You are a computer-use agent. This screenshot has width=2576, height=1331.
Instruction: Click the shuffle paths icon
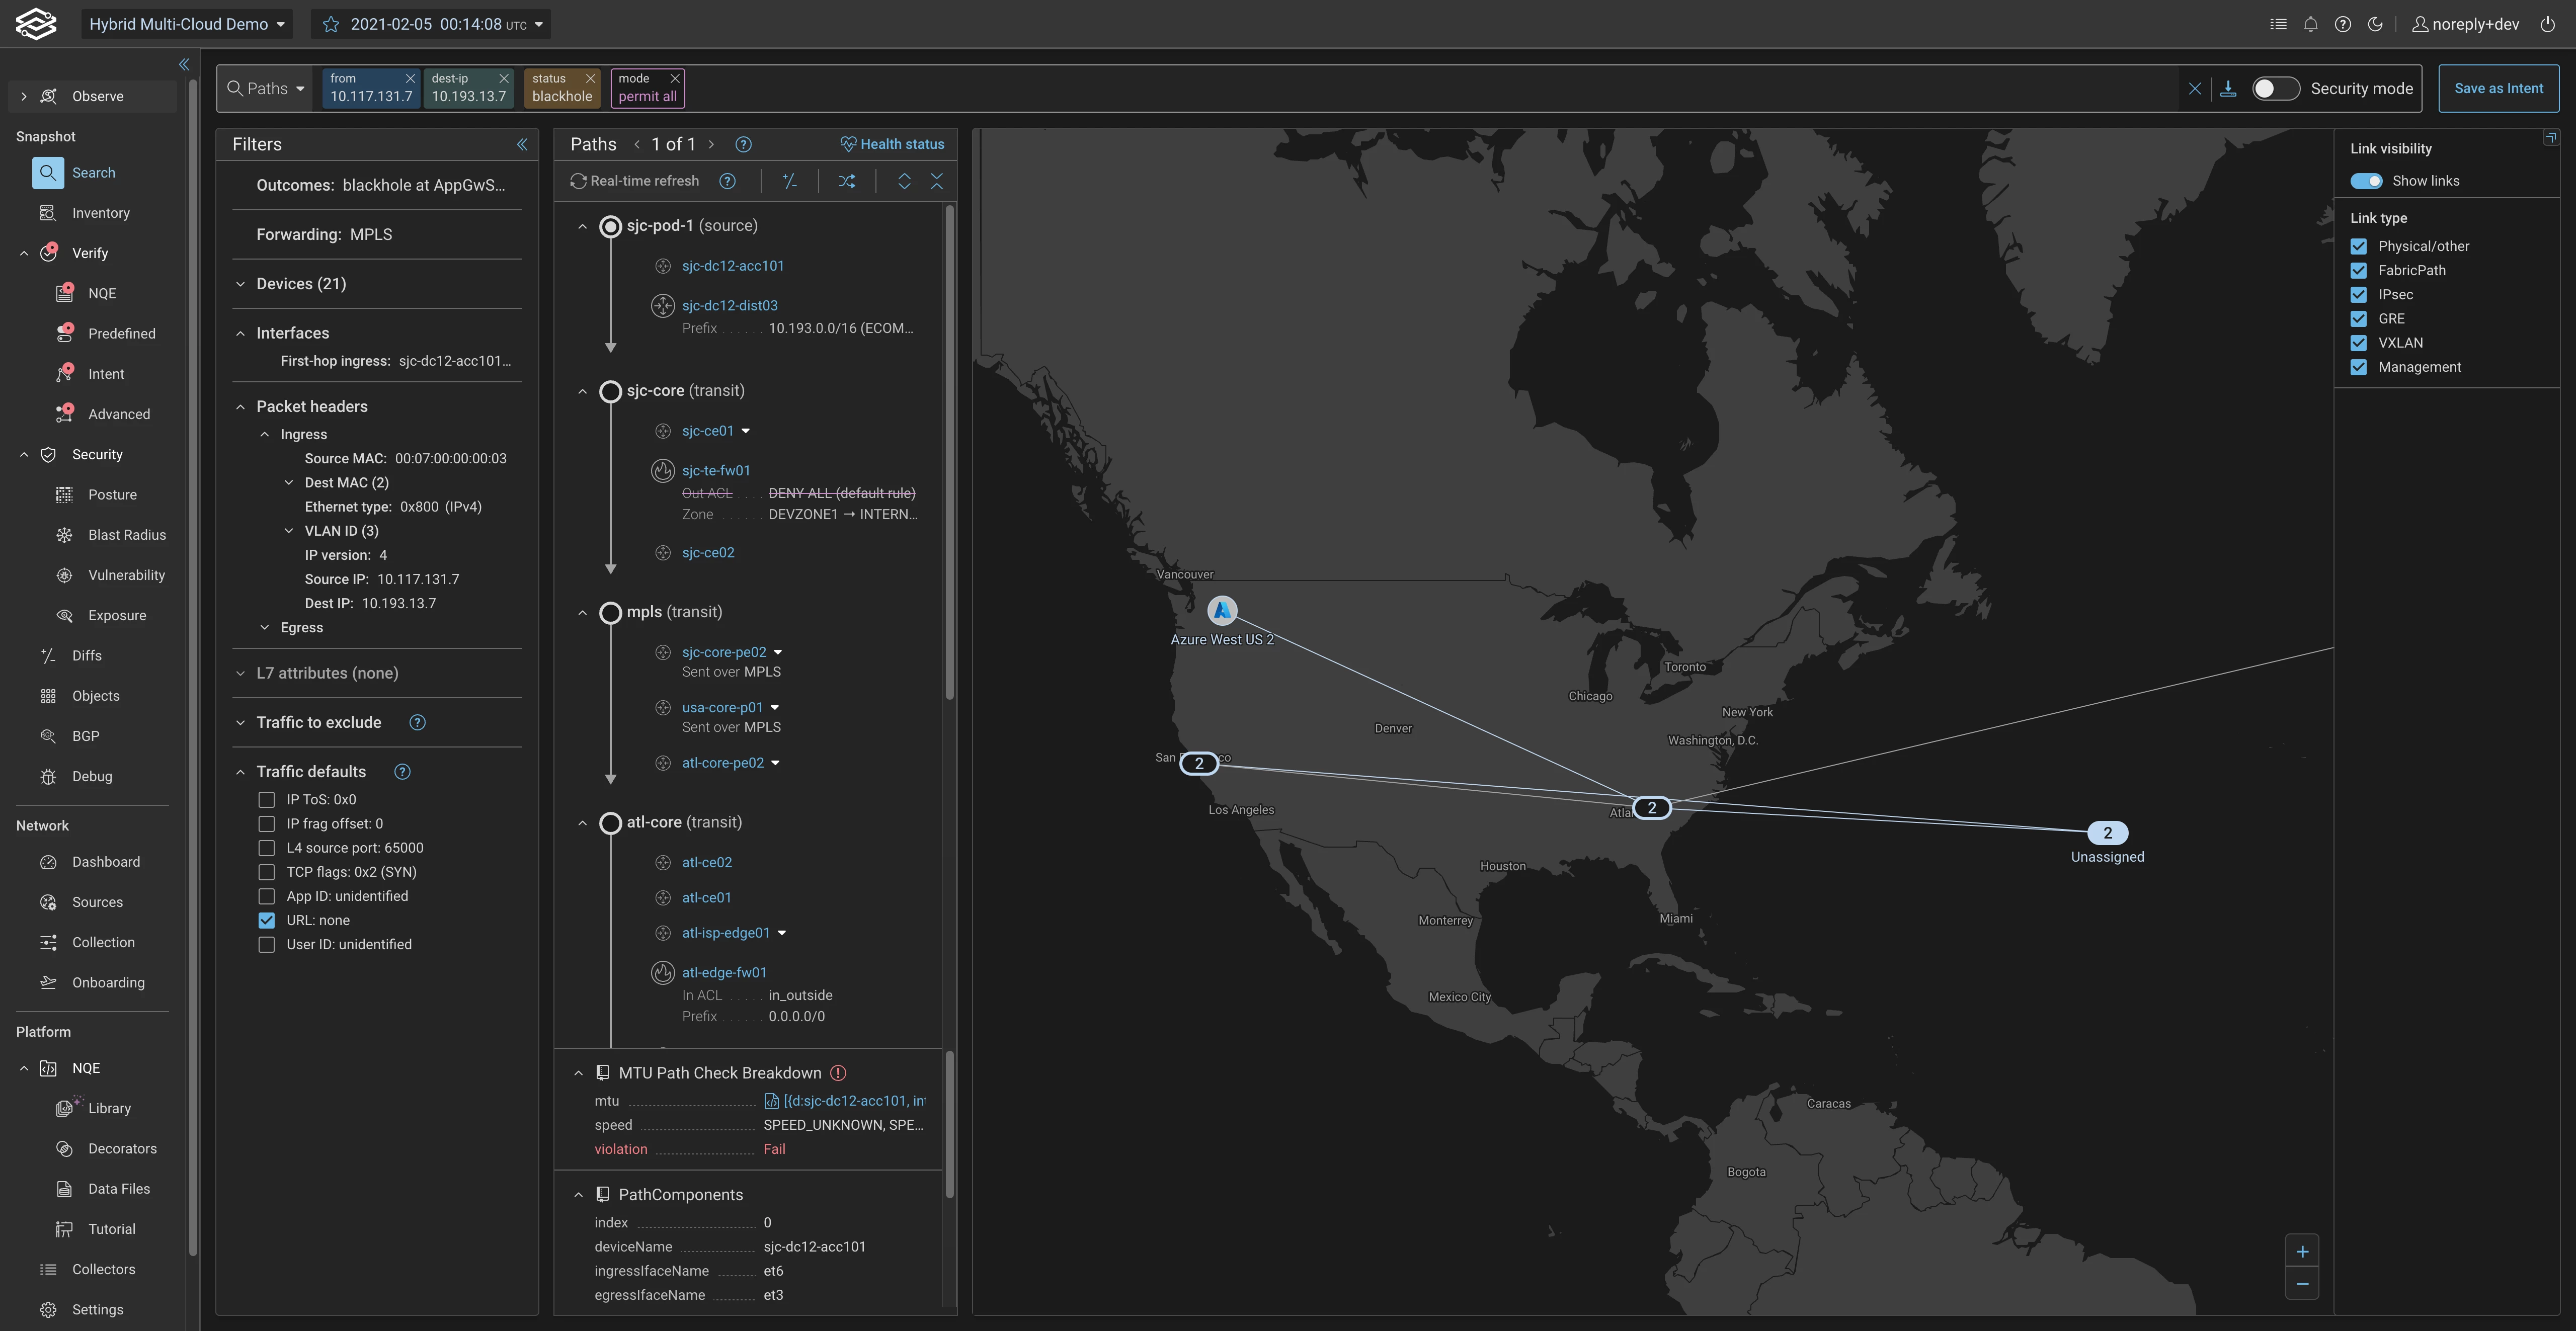click(x=847, y=181)
